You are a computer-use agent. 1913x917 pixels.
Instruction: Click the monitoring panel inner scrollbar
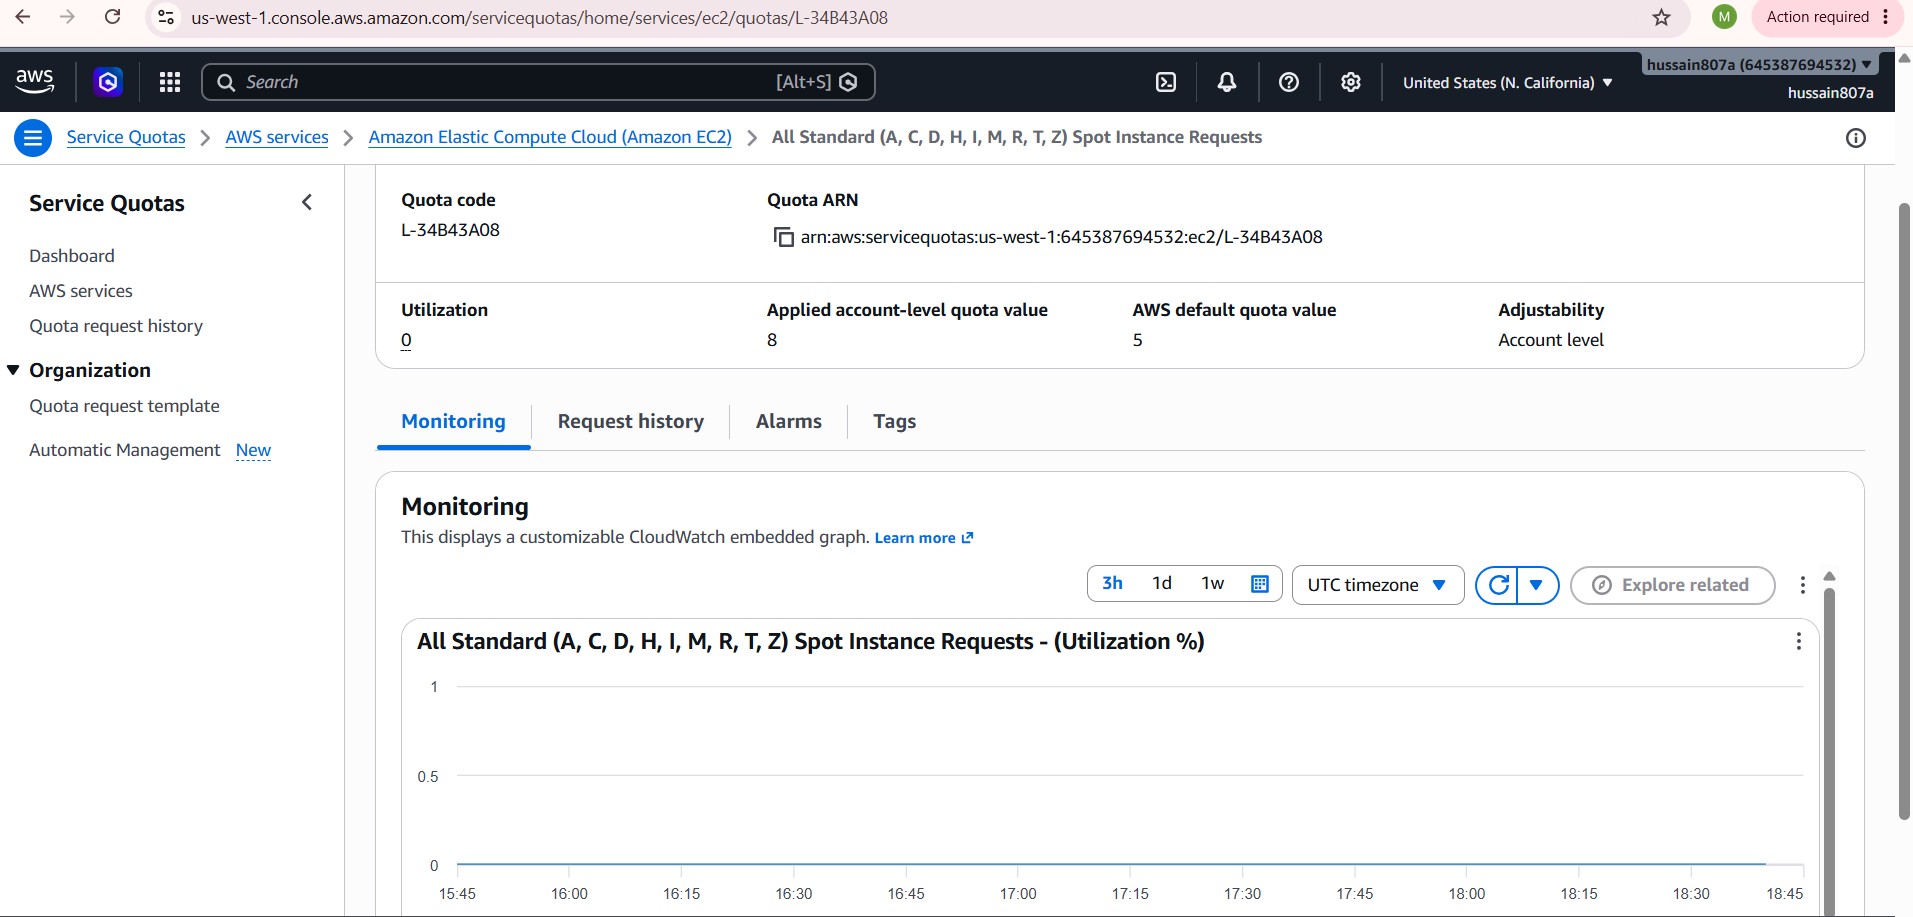coord(1830,750)
